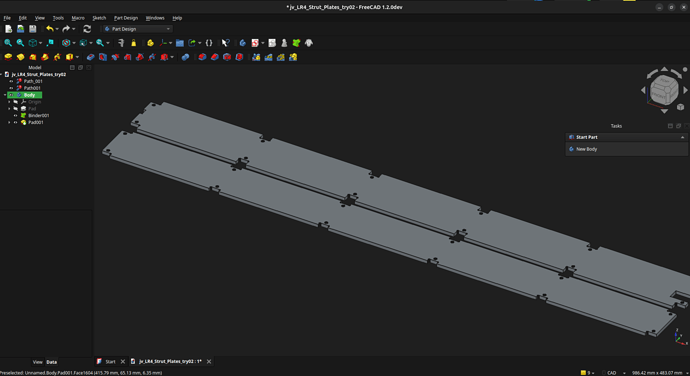The height and width of the screenshot is (376, 690).
Task: Click the What's This help cursor icon
Action: pos(225,43)
